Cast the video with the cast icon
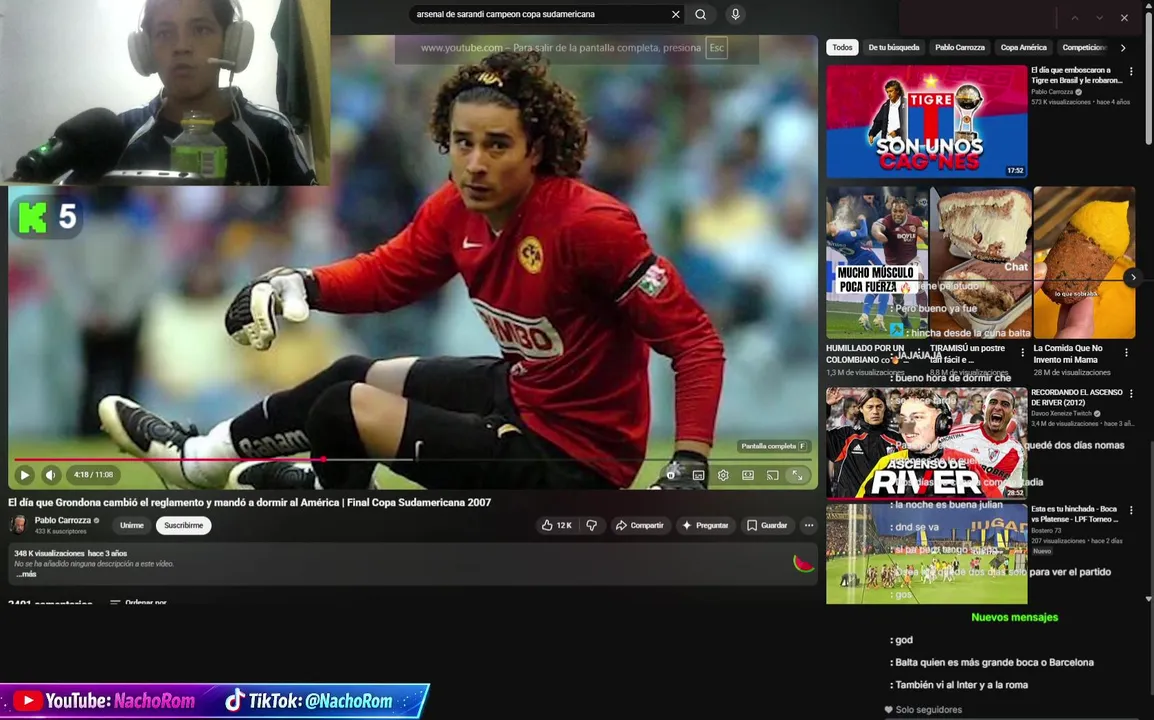The image size is (1154, 720). 772,475
